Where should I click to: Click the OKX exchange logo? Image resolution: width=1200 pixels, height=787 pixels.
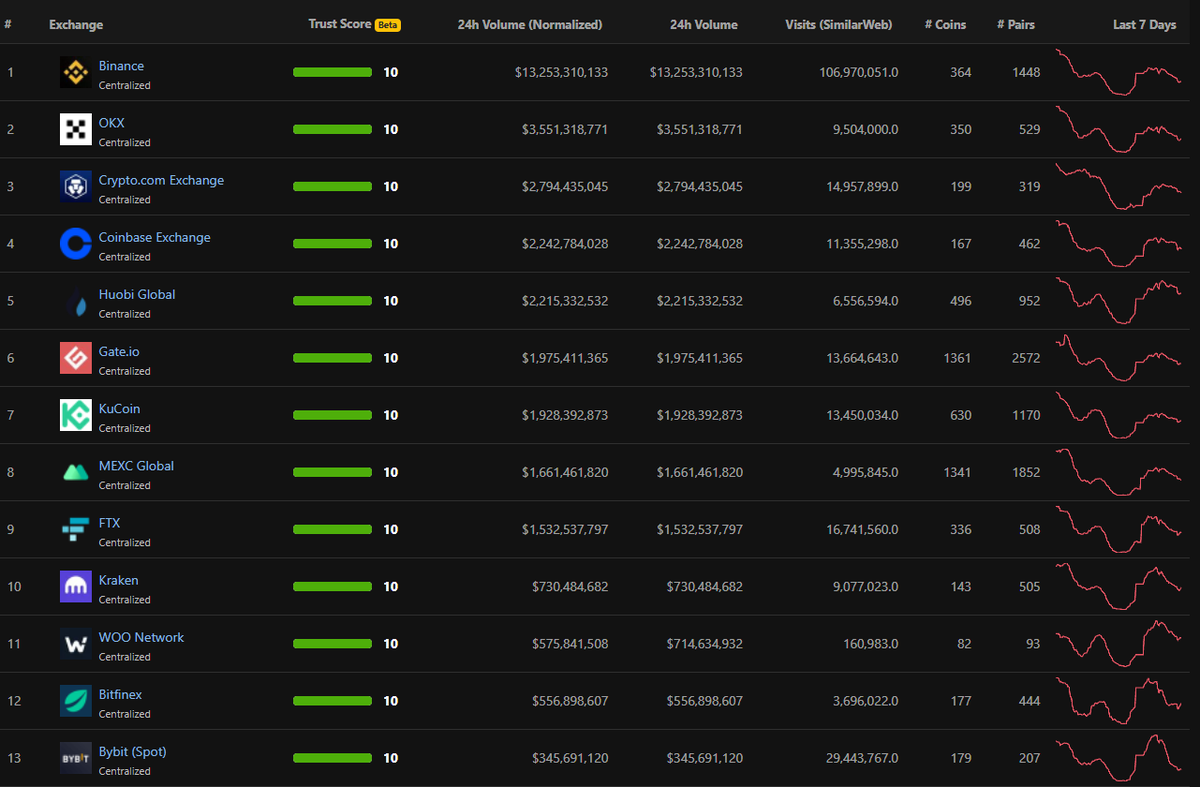(x=76, y=130)
